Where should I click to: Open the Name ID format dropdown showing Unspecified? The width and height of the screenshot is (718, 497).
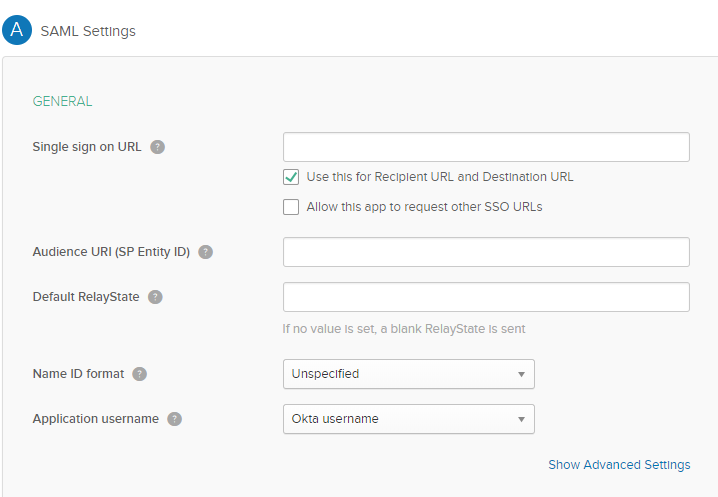pyautogui.click(x=409, y=374)
